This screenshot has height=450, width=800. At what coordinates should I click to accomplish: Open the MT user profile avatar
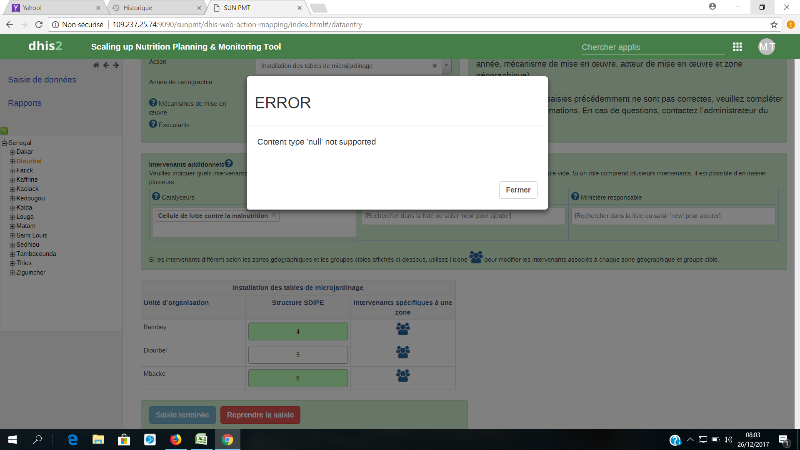point(766,47)
